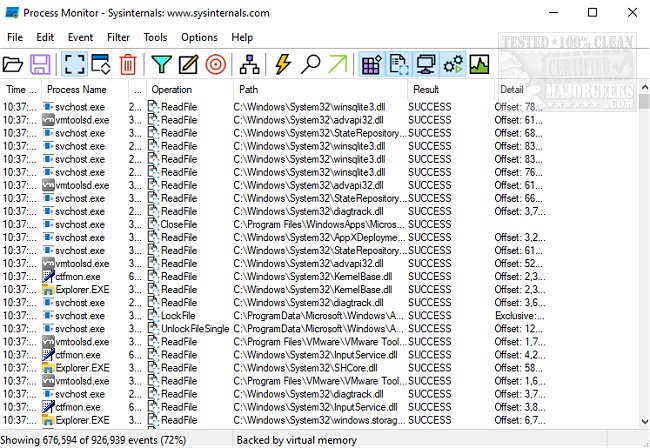The image size is (650, 448).
Task: Click the lightning bolt event icon
Action: pos(283,65)
